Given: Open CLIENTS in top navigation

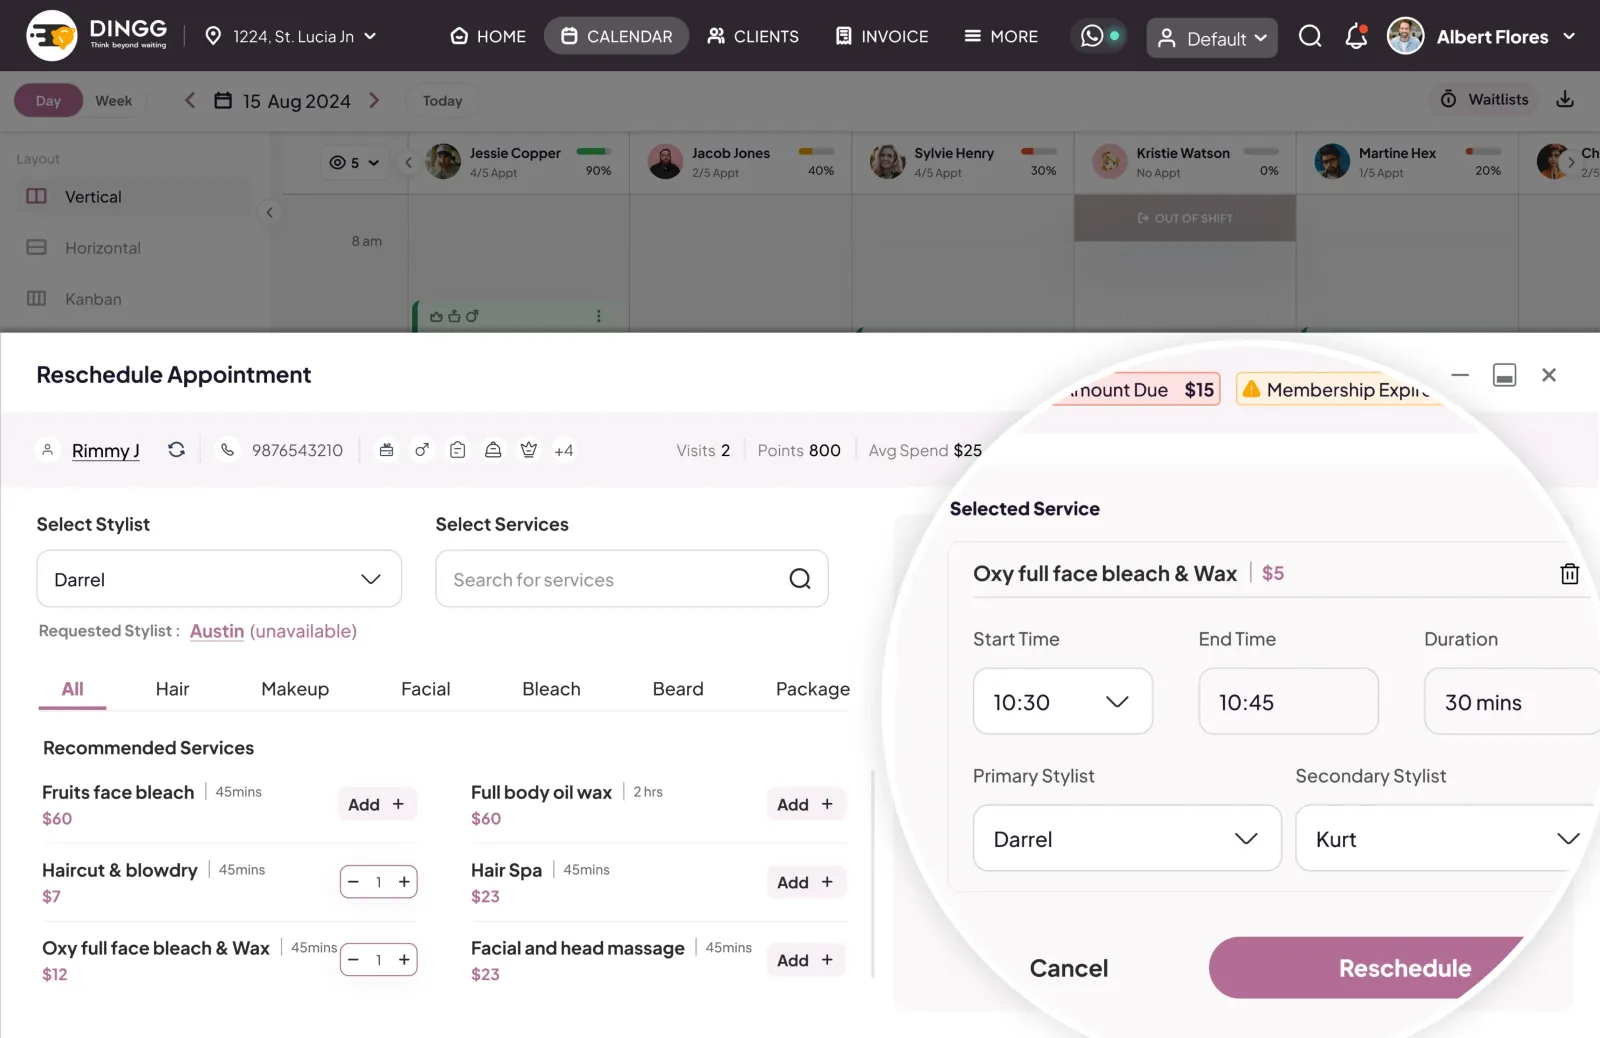Looking at the screenshot, I should tap(753, 36).
